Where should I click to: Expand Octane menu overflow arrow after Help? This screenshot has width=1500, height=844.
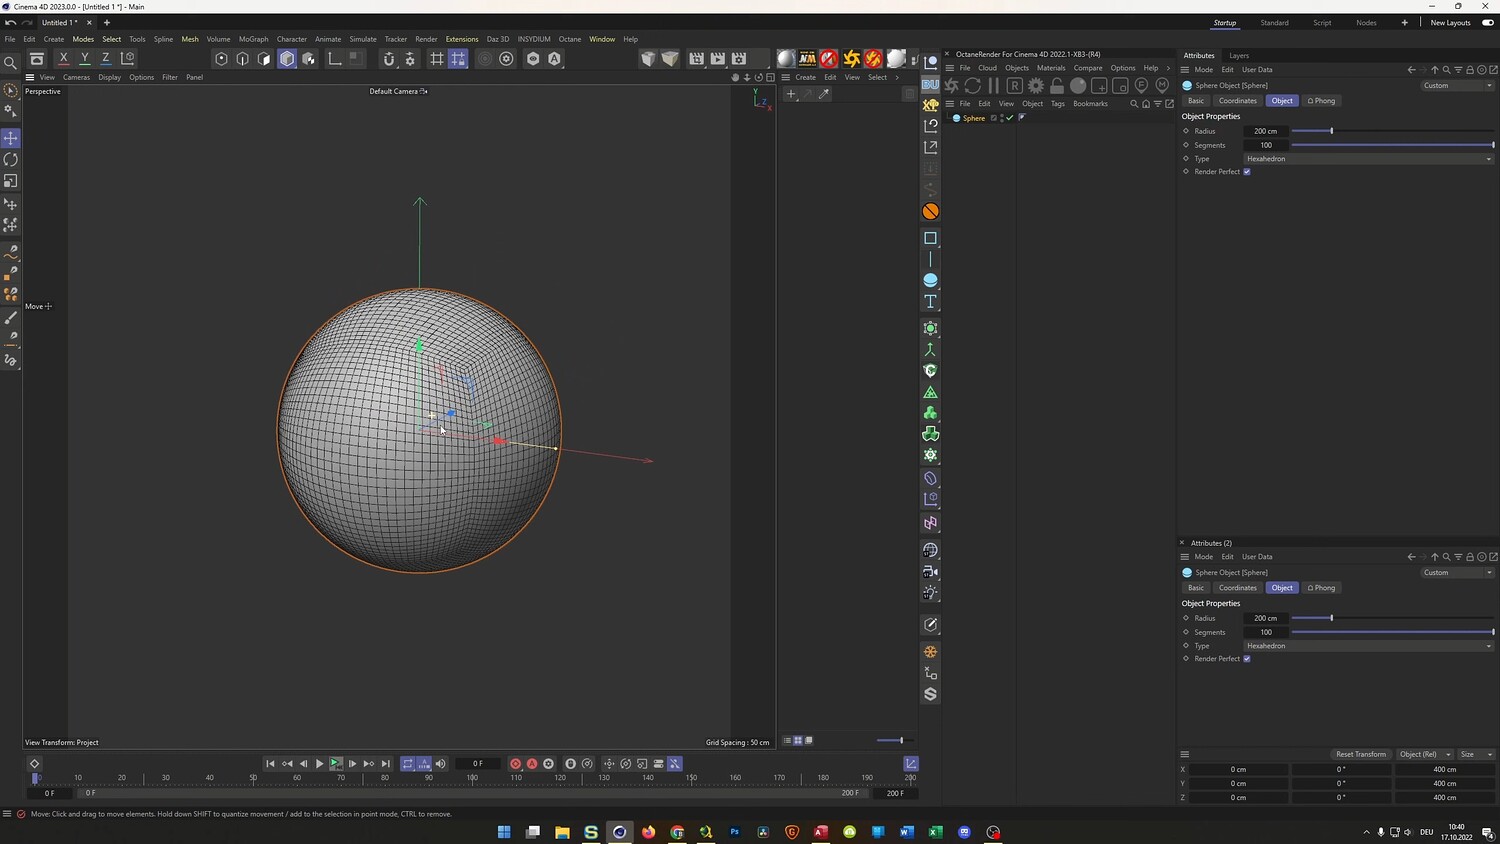click(x=1168, y=68)
